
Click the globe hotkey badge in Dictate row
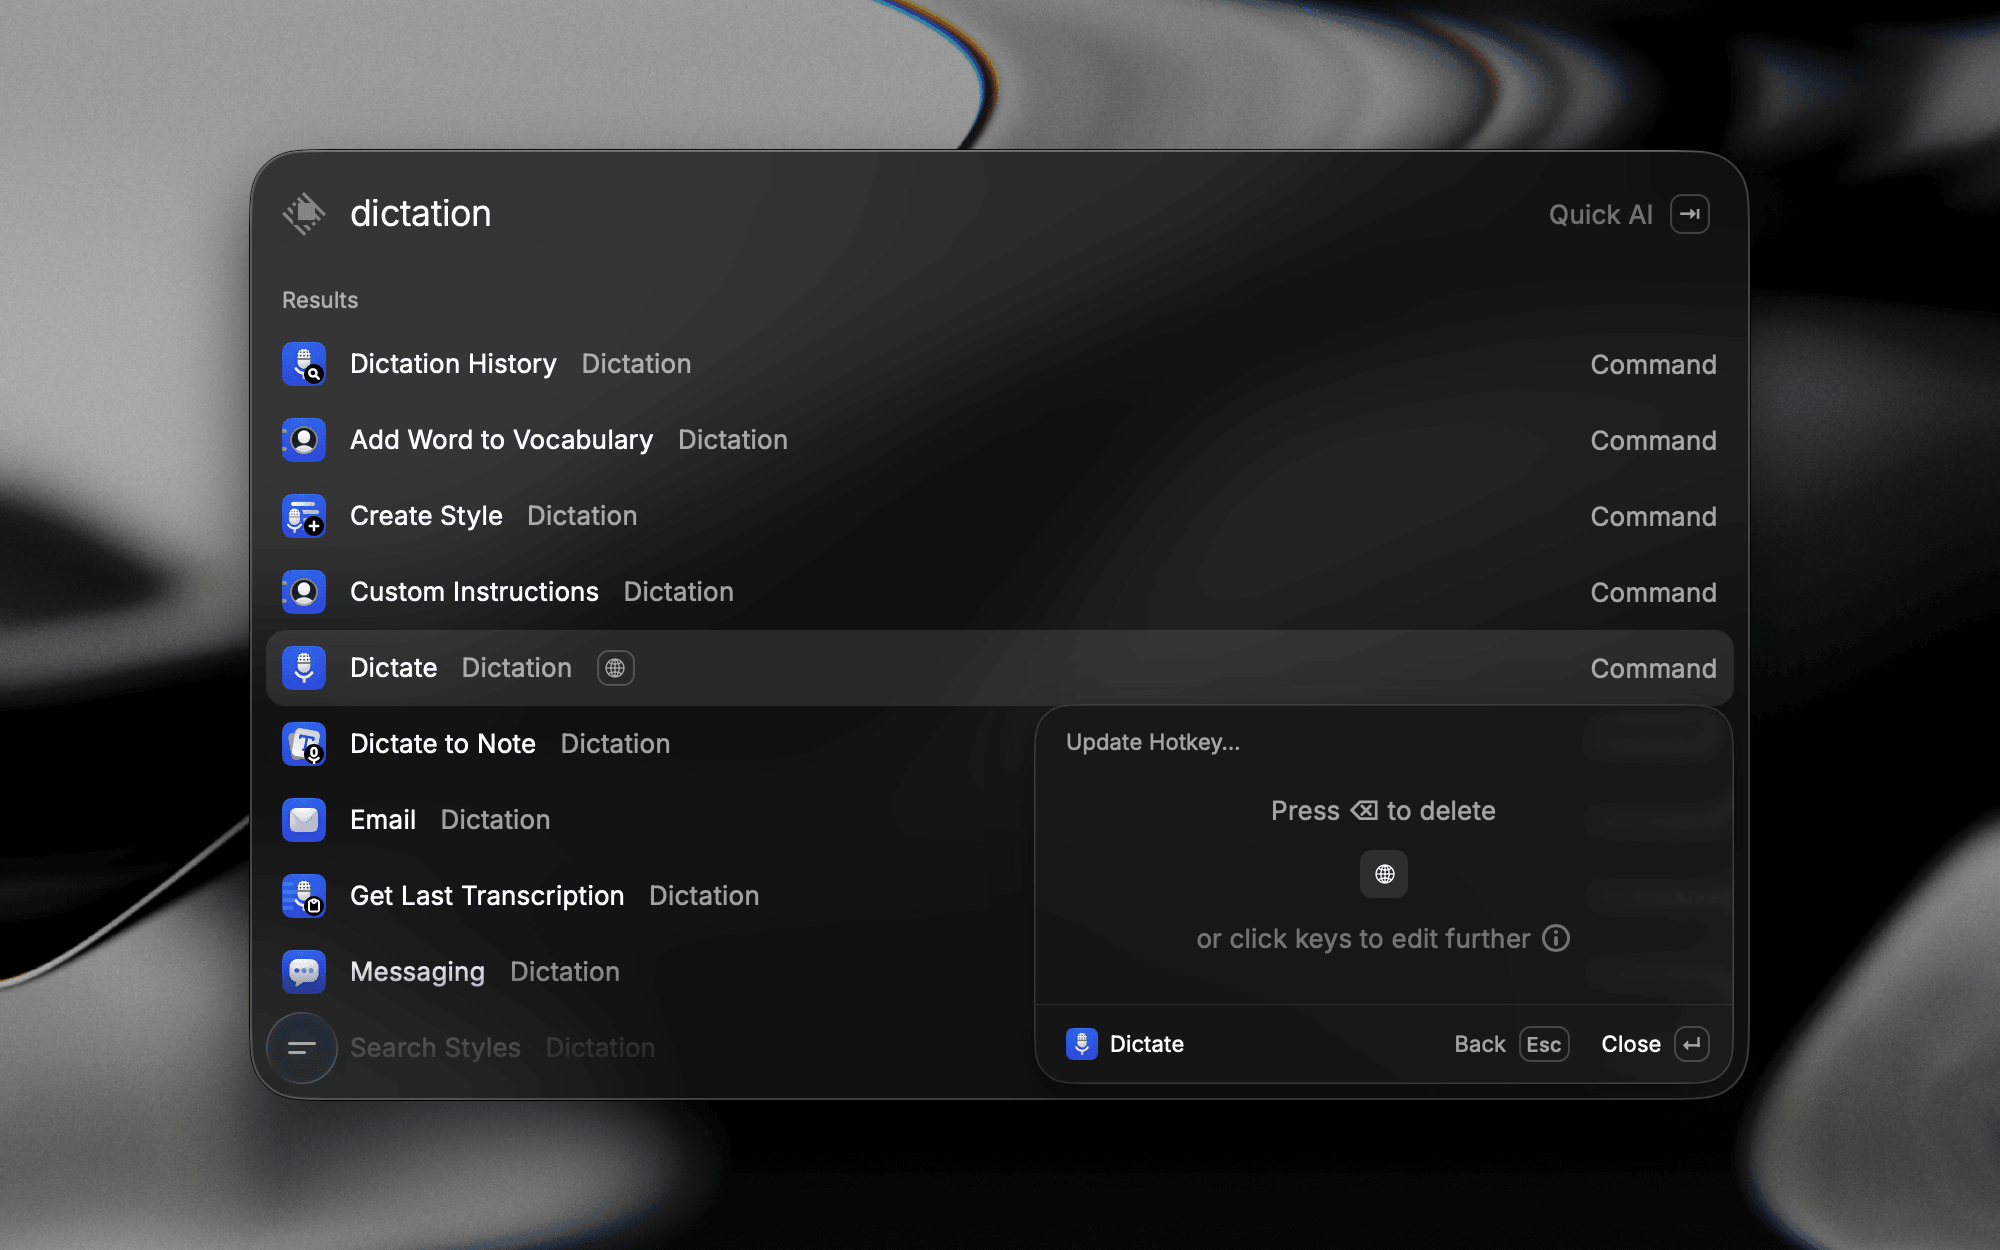click(x=616, y=668)
